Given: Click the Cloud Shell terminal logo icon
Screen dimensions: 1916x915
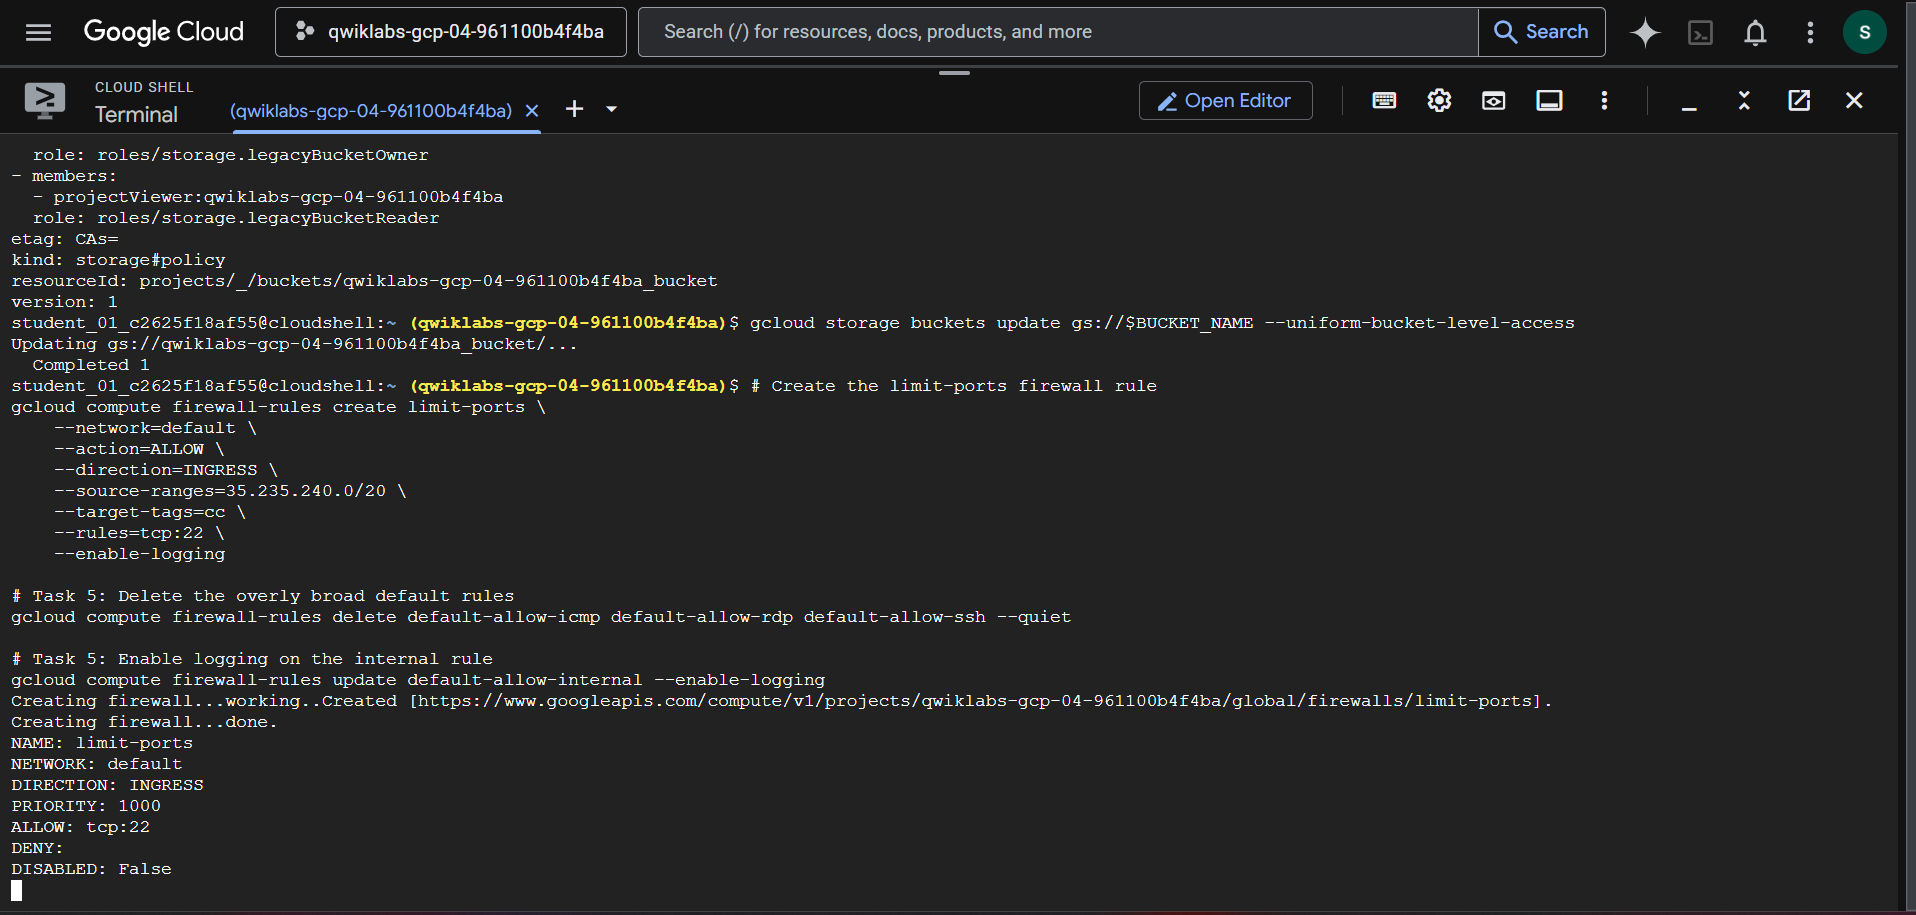Looking at the screenshot, I should point(45,100).
